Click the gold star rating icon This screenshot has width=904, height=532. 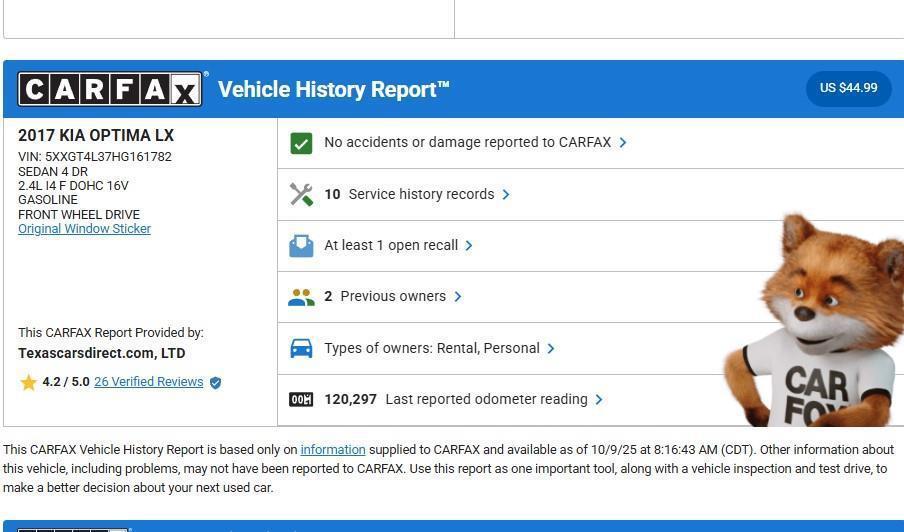28,382
